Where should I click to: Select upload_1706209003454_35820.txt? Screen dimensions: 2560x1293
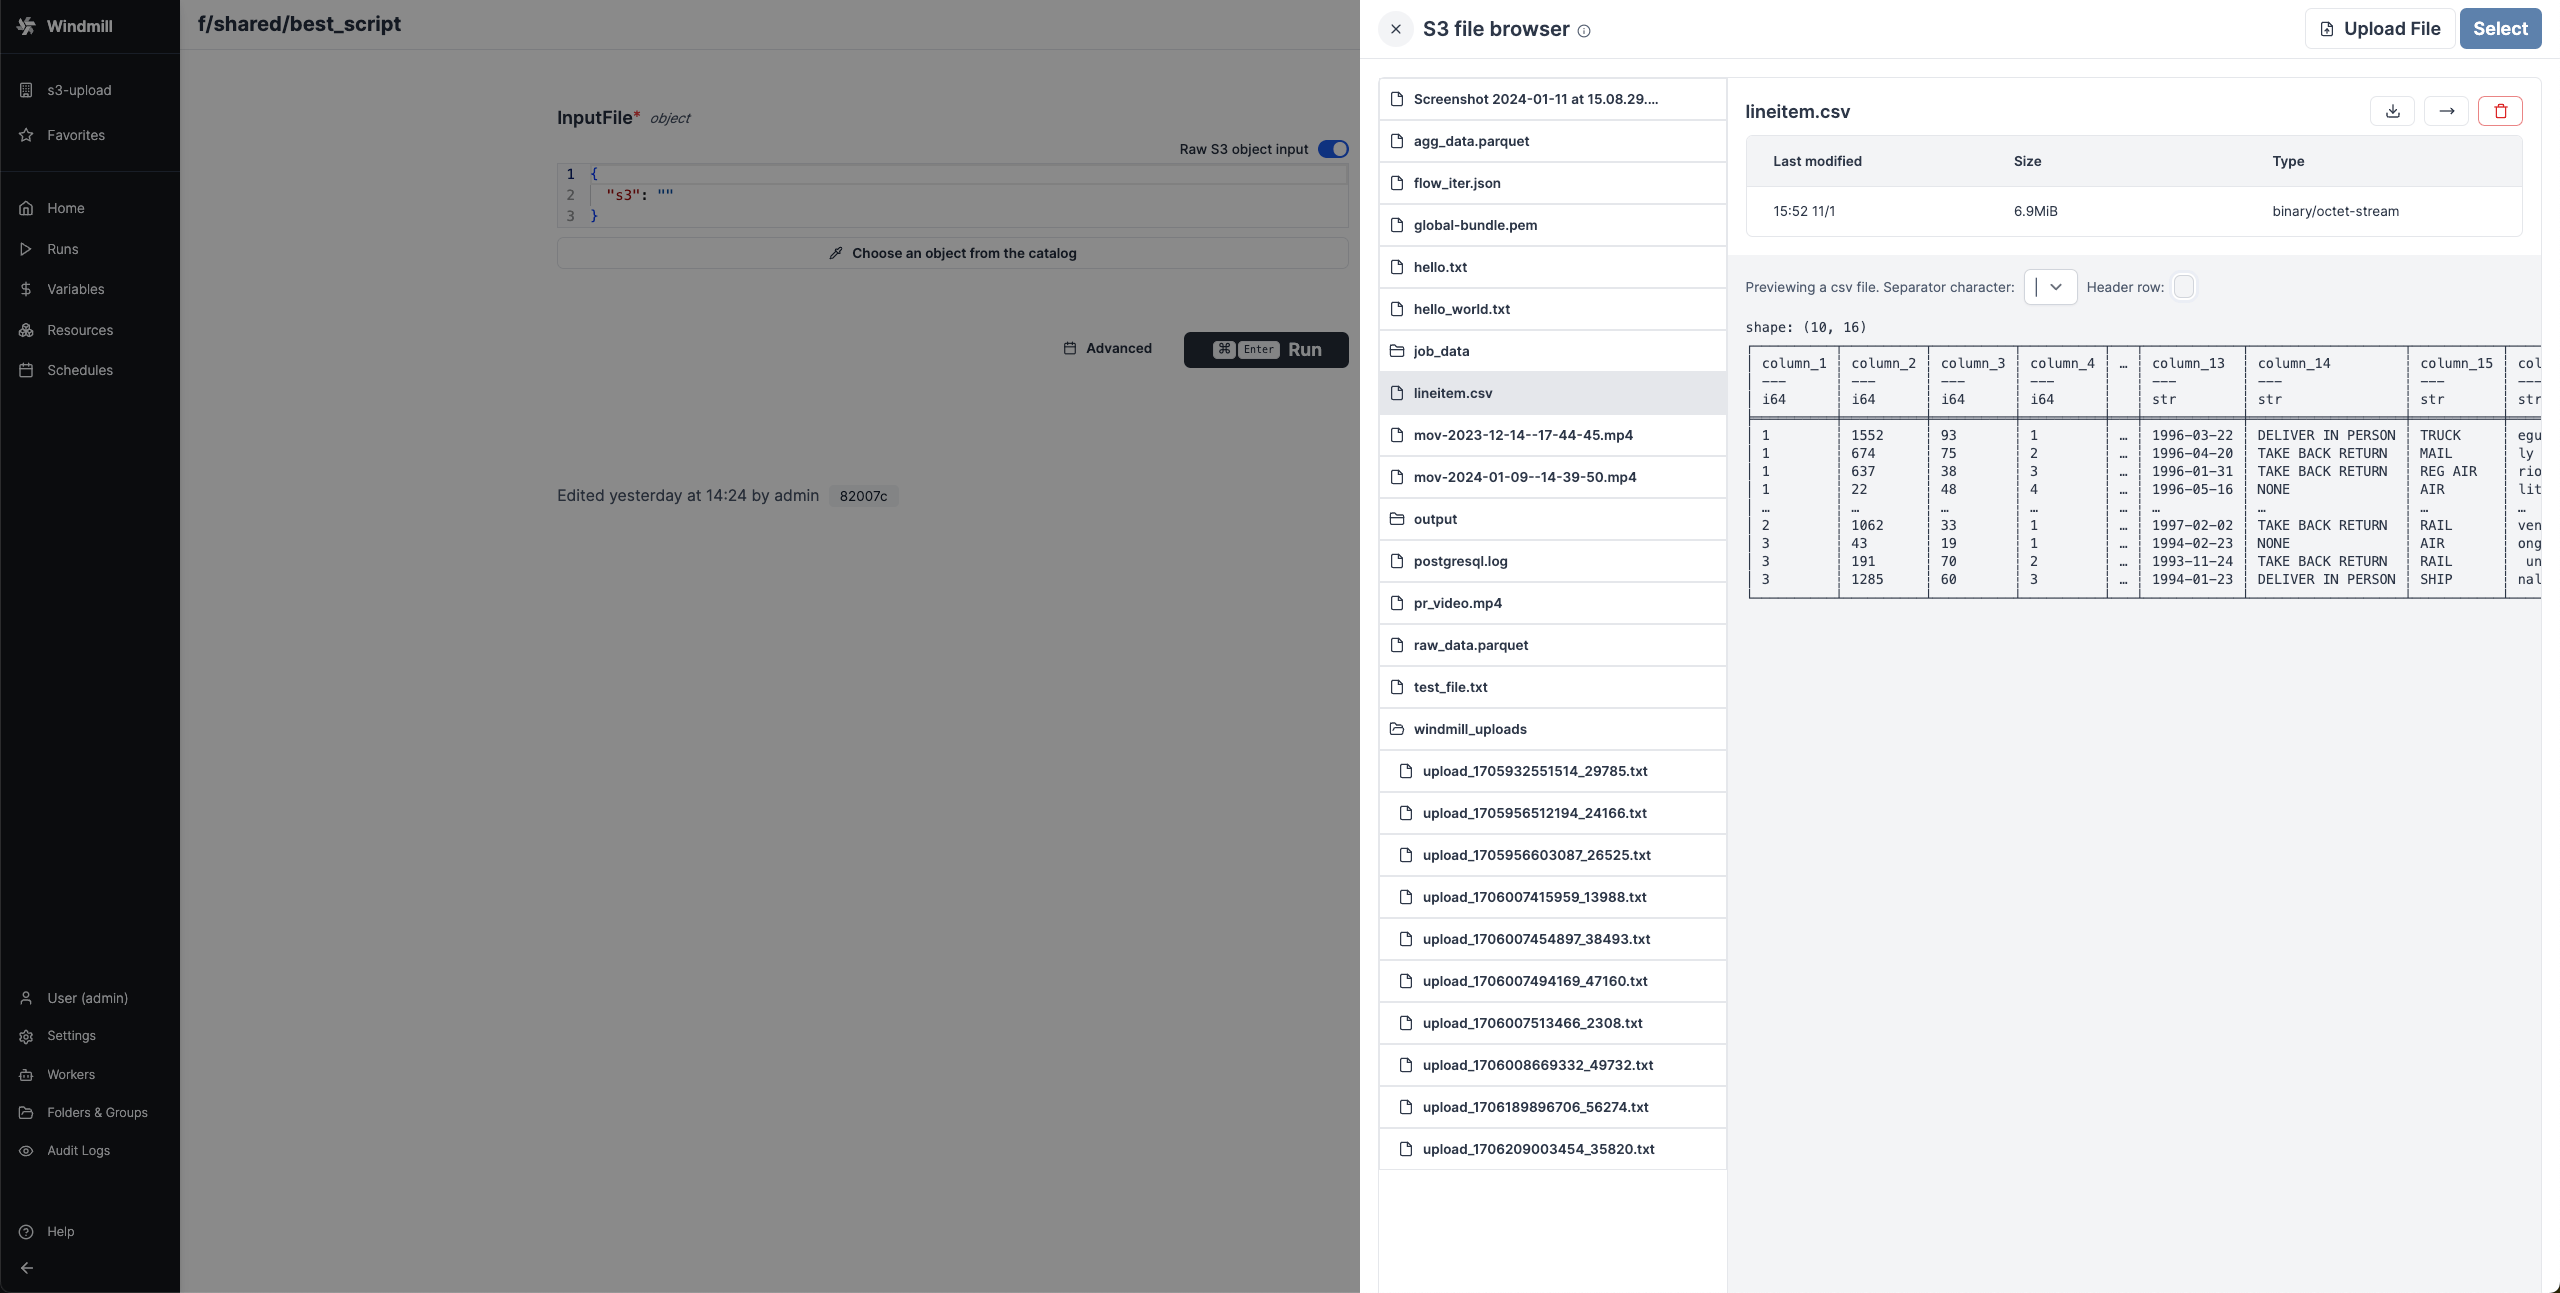(x=1552, y=1149)
